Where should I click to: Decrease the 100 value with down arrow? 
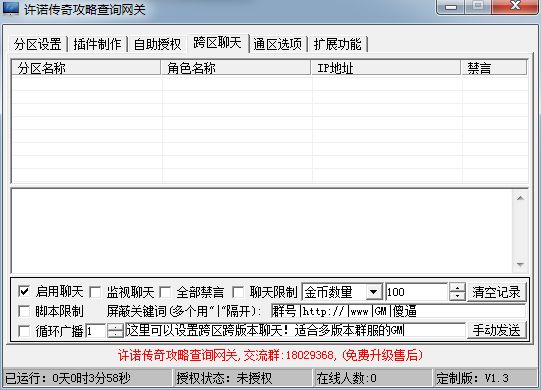click(x=458, y=296)
